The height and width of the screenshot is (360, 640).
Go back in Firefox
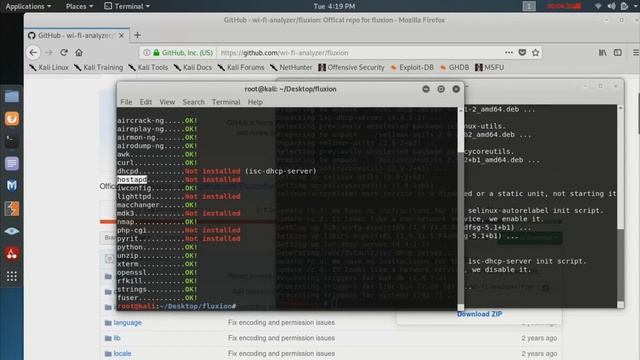tap(33, 52)
